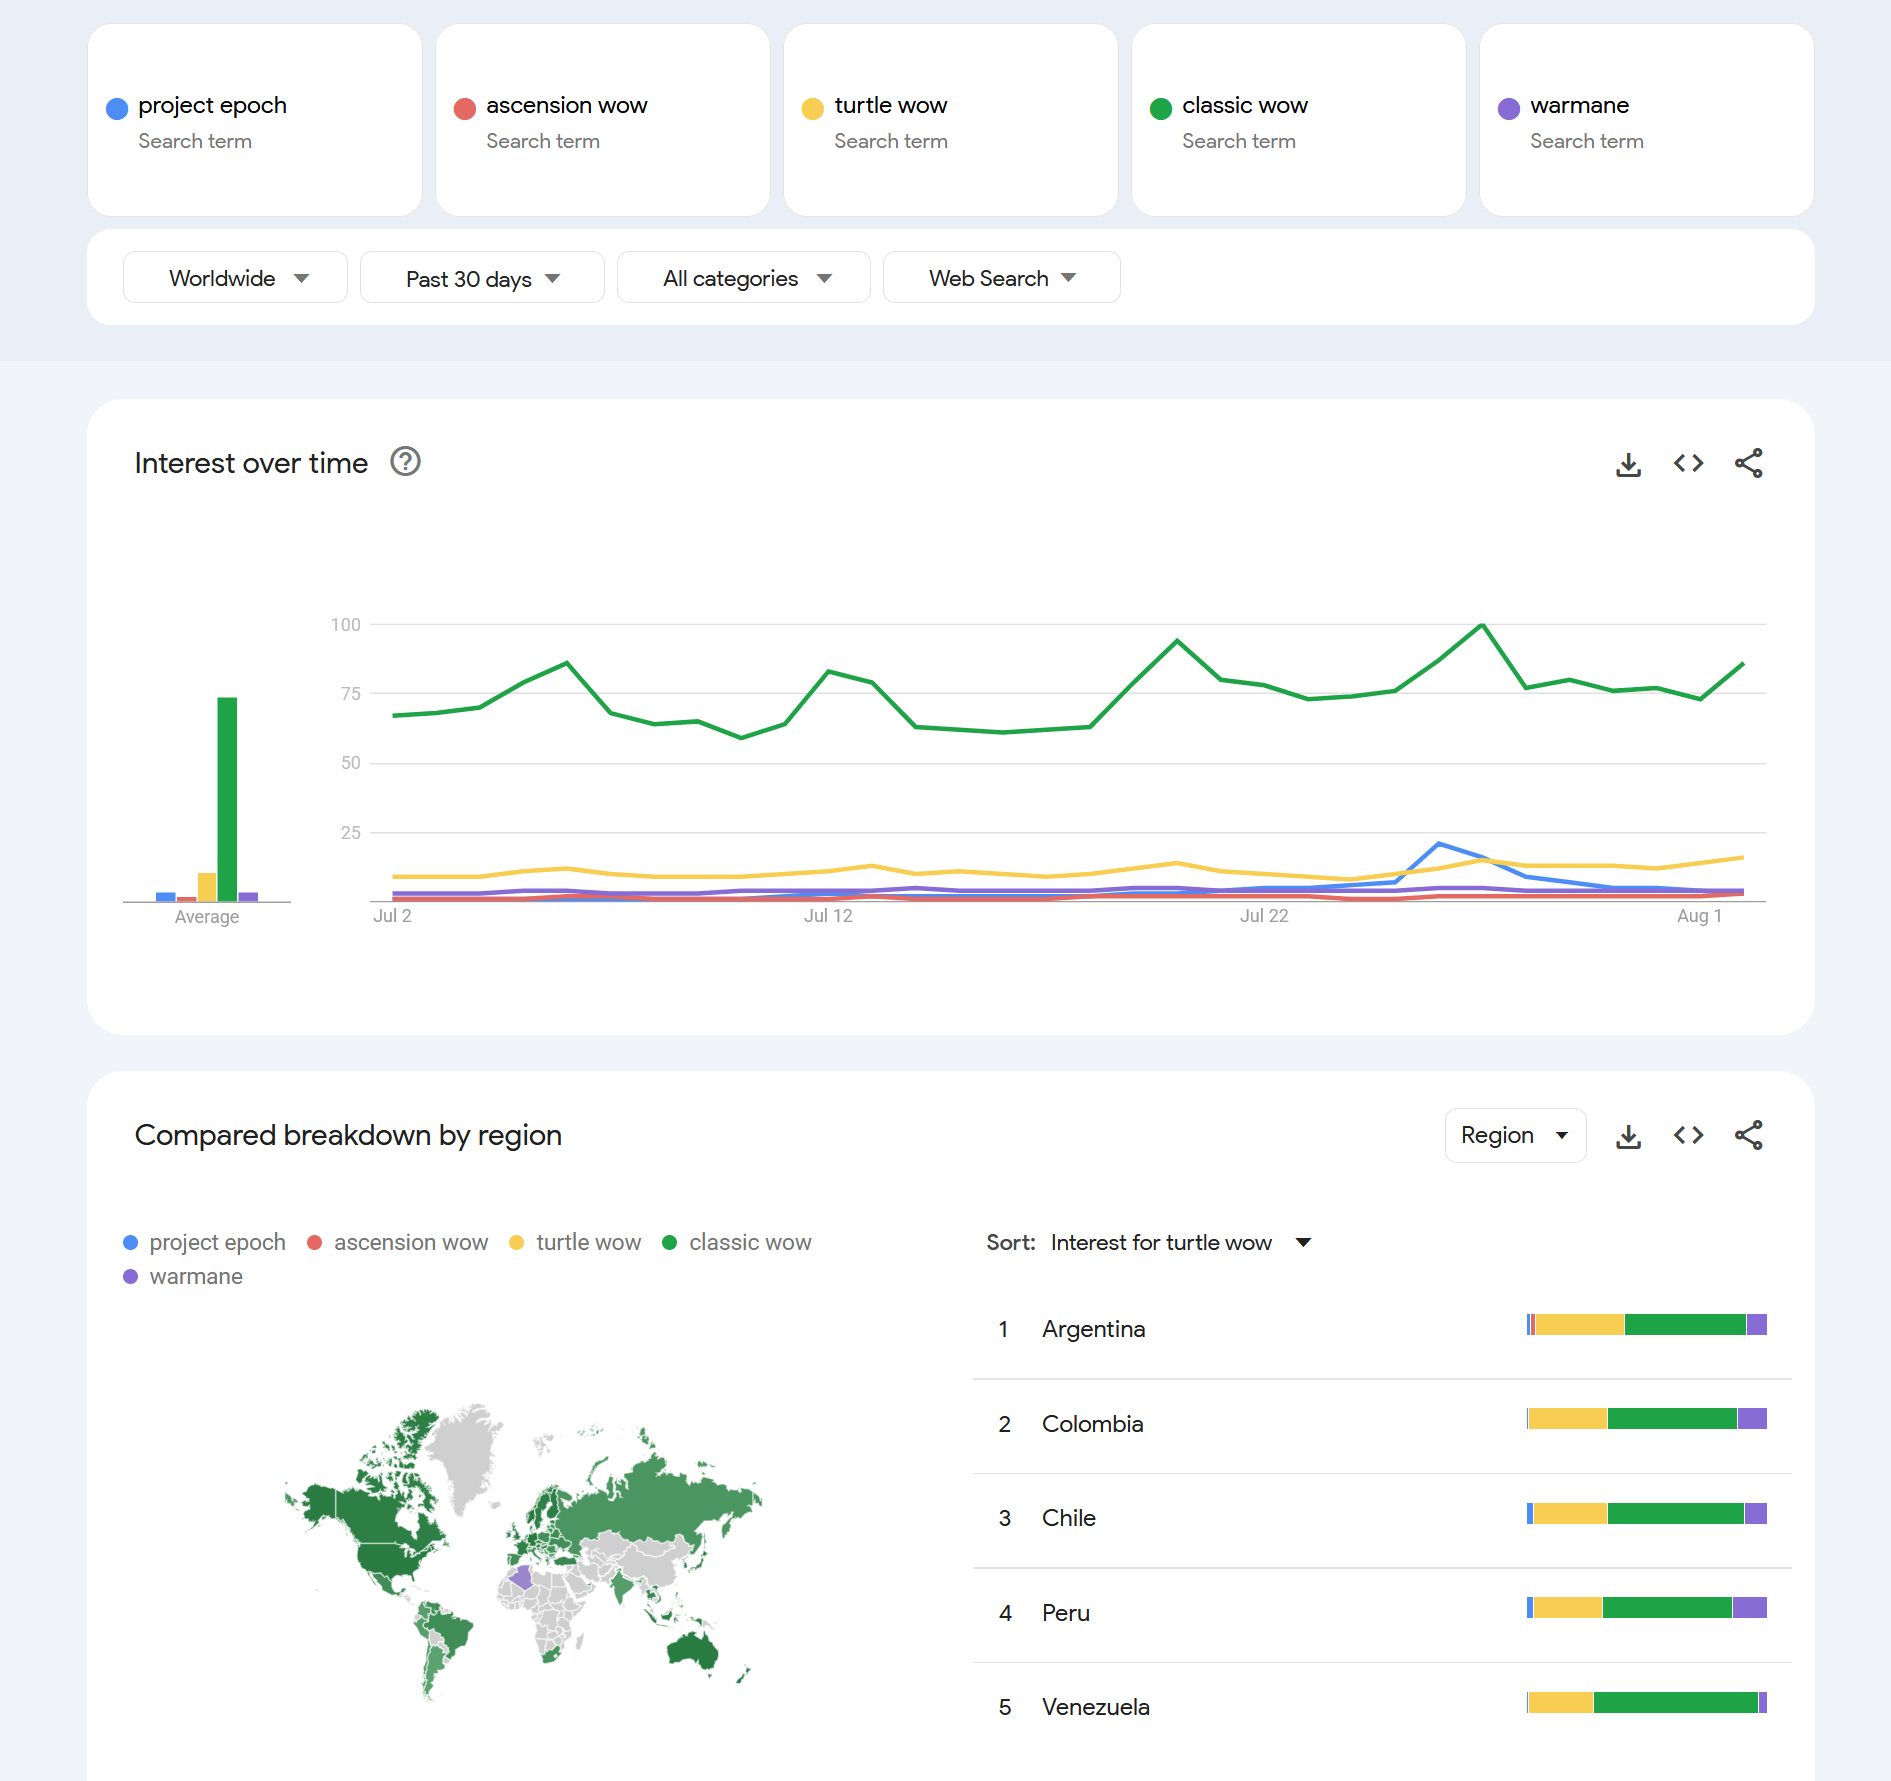This screenshot has height=1781, width=1891.
Task: Edit the project epoch search term card
Action: tap(255, 120)
